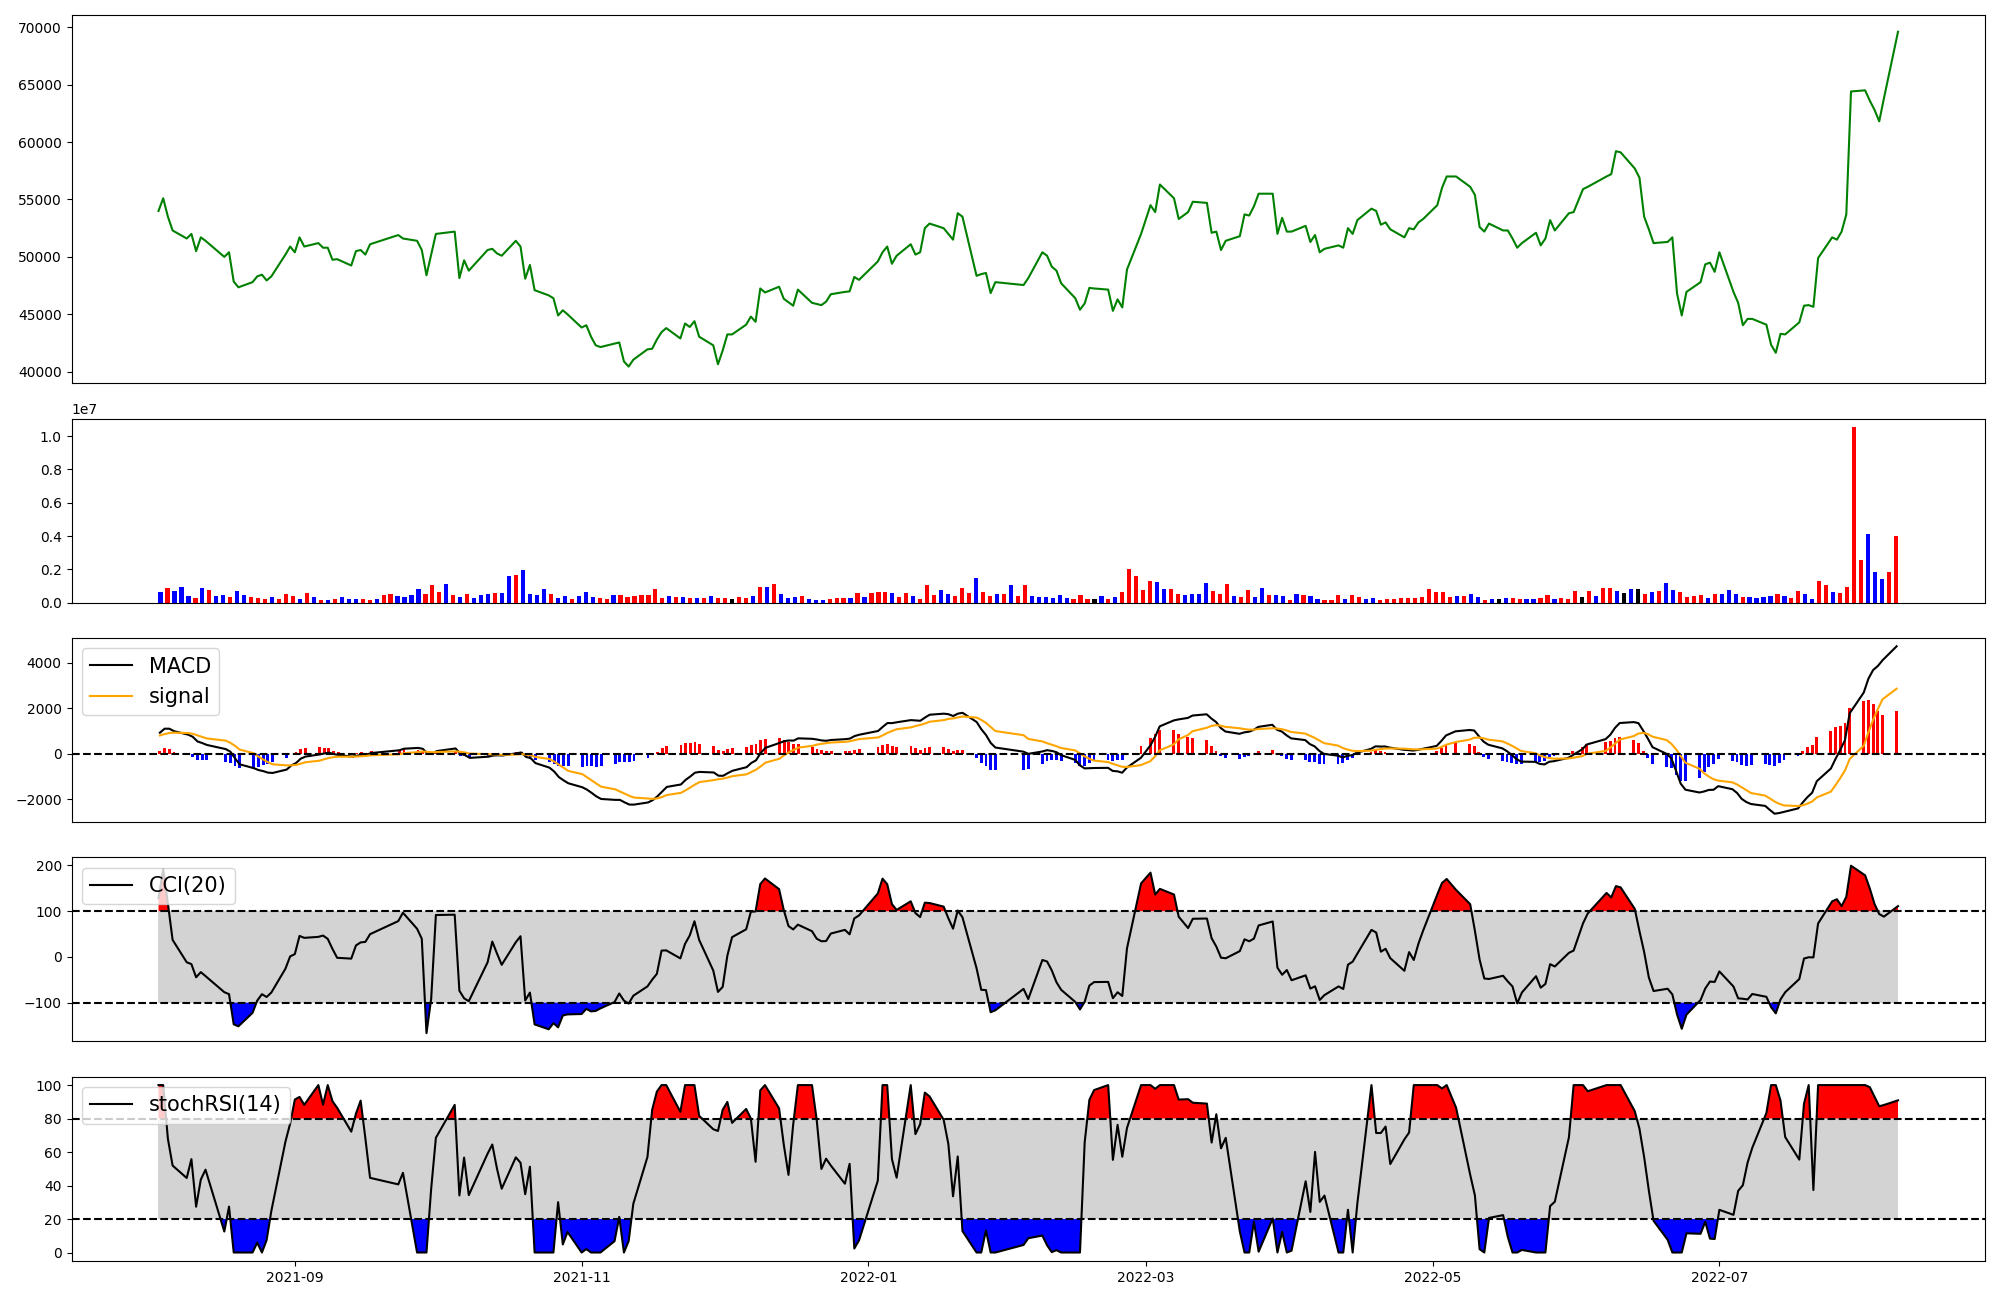
Task: Click the 2021-09 x-axis date label
Action: coord(295,1277)
